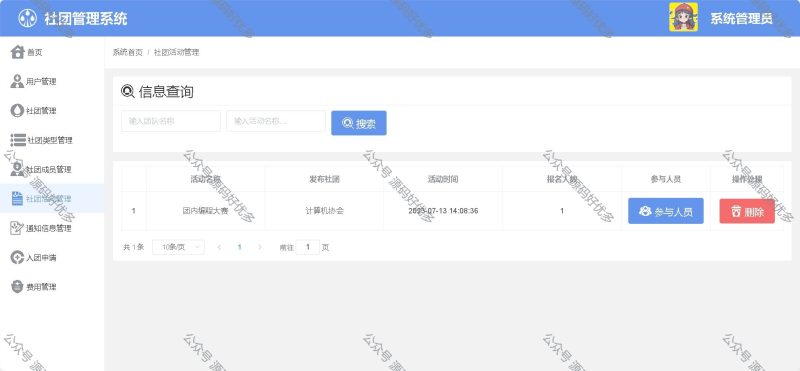The width and height of the screenshot is (800, 371).
Task: Open 社团成员管理 menu item
Action: [52, 169]
